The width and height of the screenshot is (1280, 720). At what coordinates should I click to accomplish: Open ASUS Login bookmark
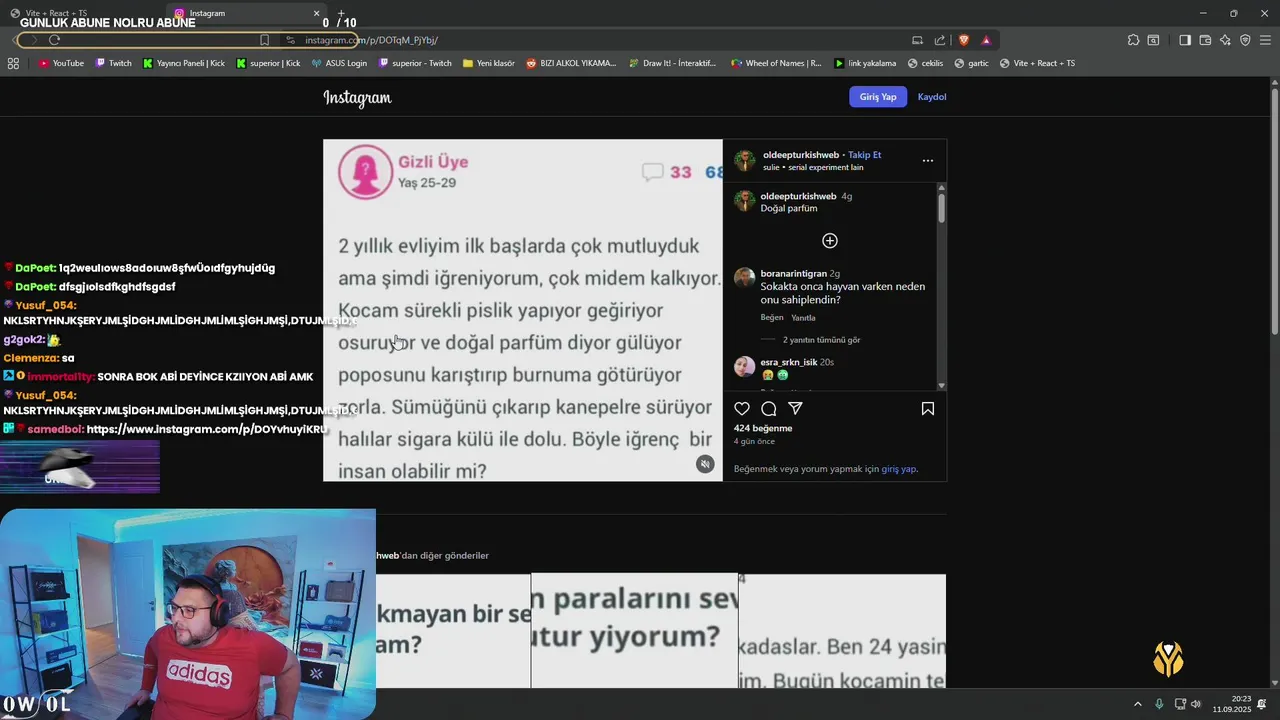pos(339,63)
